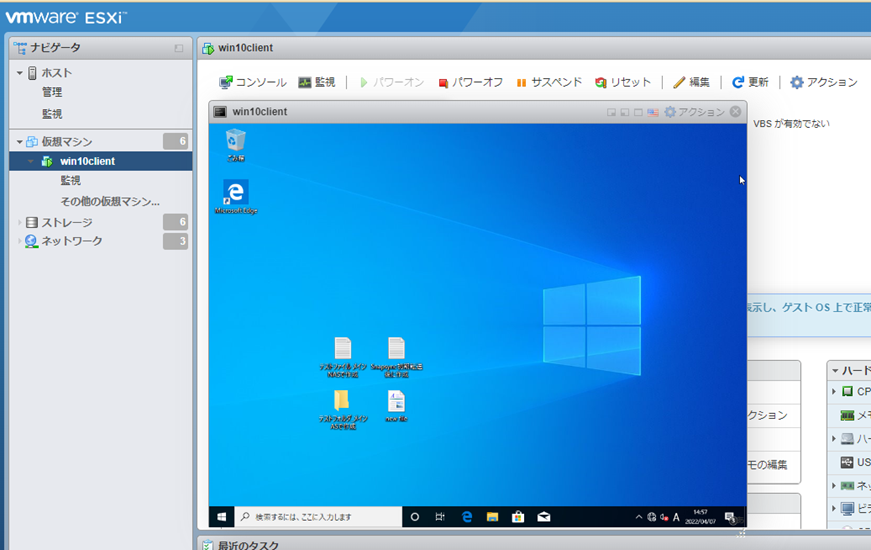This screenshot has height=550, width=871.
Task: Open console window アクション dropdown
Action: pos(694,112)
